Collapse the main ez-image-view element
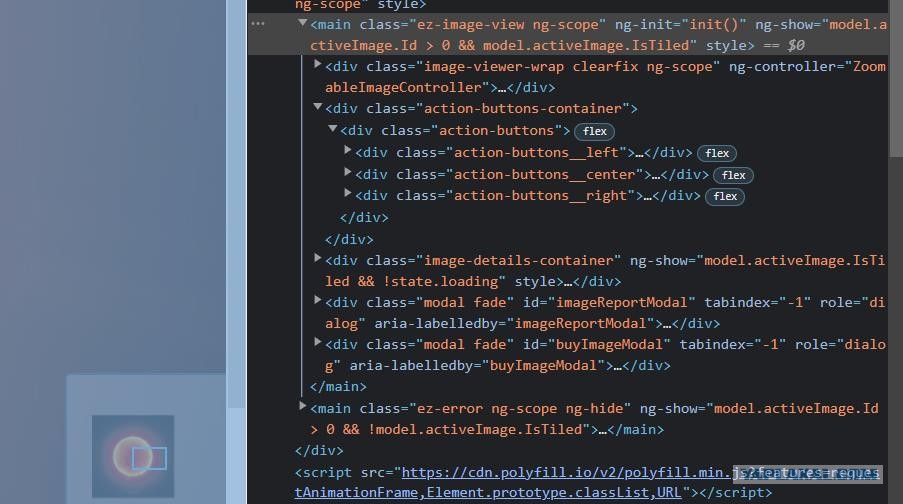The width and height of the screenshot is (903, 504). point(302,24)
